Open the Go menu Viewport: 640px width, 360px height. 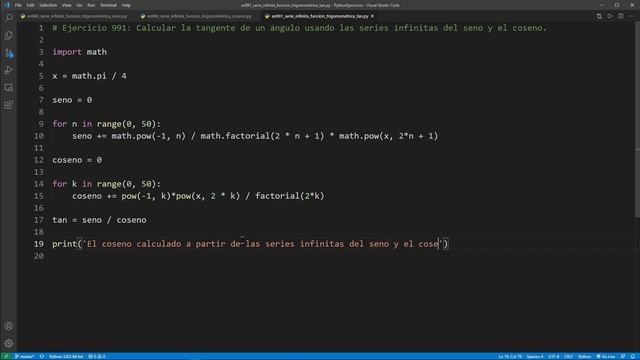[79, 5]
